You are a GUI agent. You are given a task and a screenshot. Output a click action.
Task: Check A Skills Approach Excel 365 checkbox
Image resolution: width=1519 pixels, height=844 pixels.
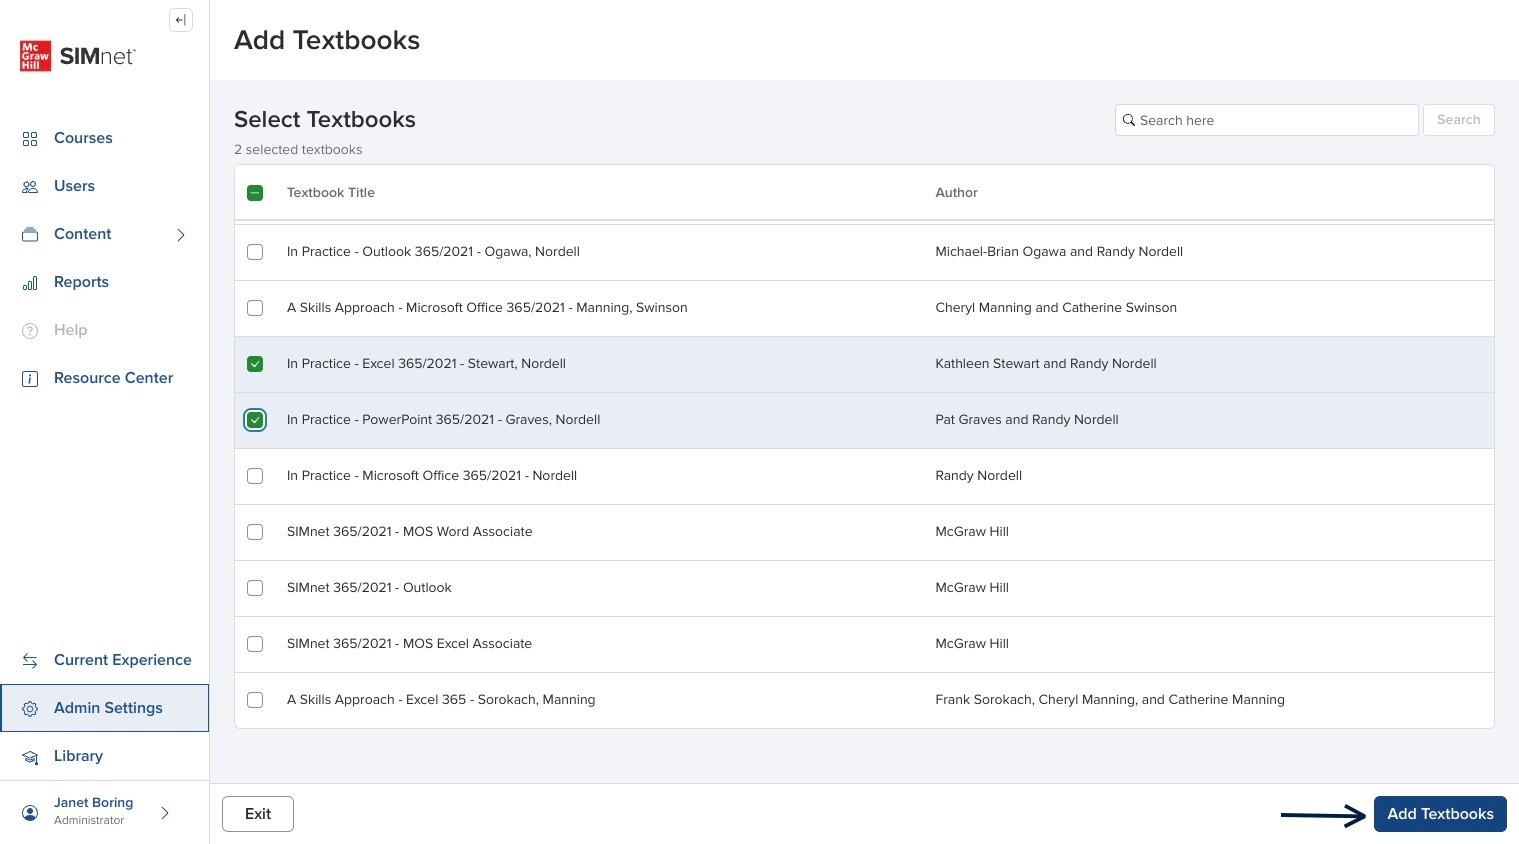[255, 700]
